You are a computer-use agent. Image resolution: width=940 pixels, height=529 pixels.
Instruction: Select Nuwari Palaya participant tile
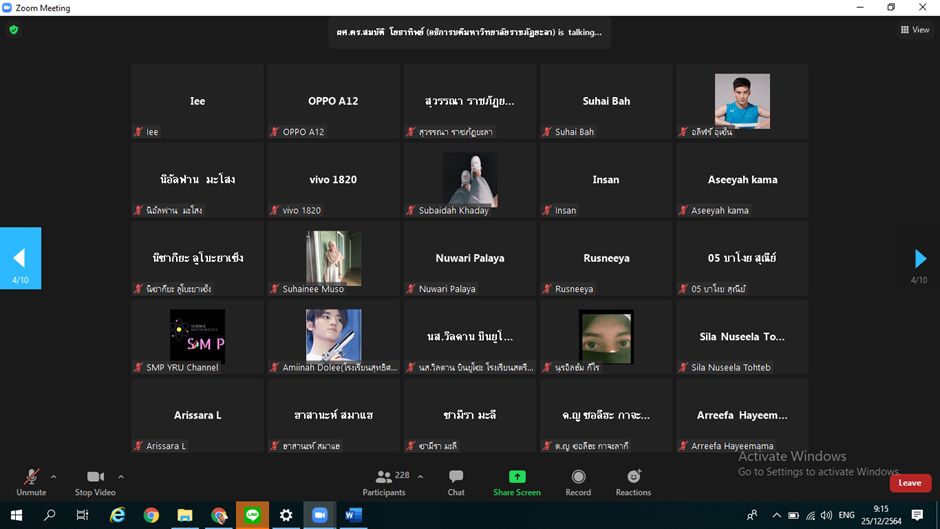coord(470,259)
